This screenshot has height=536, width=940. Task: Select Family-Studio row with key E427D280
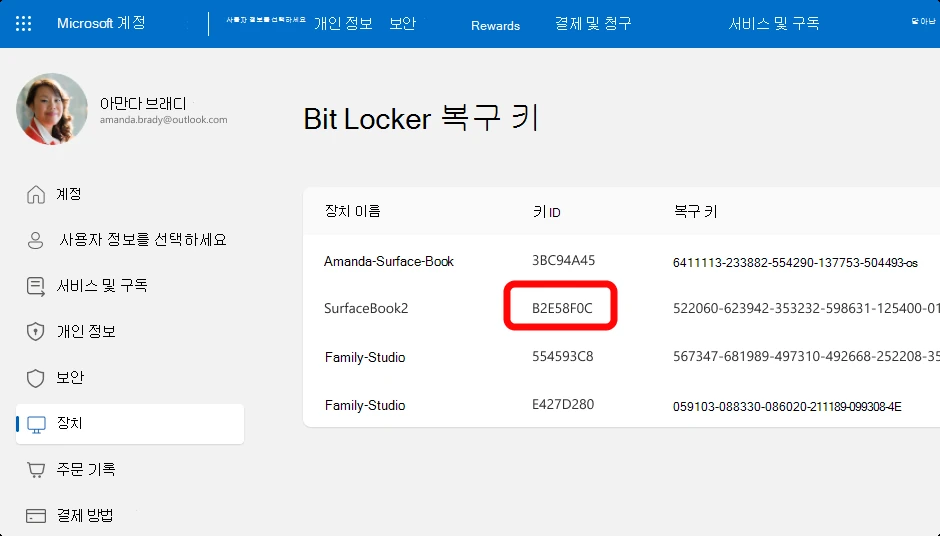pos(365,405)
